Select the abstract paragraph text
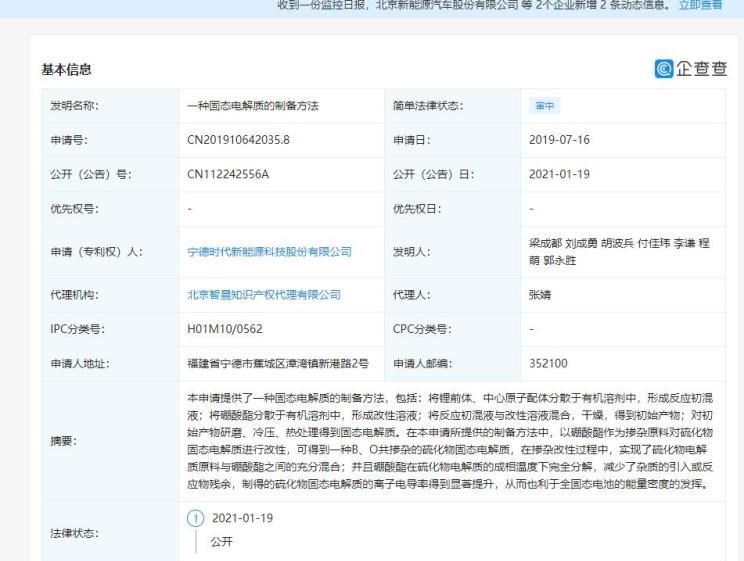 point(450,441)
